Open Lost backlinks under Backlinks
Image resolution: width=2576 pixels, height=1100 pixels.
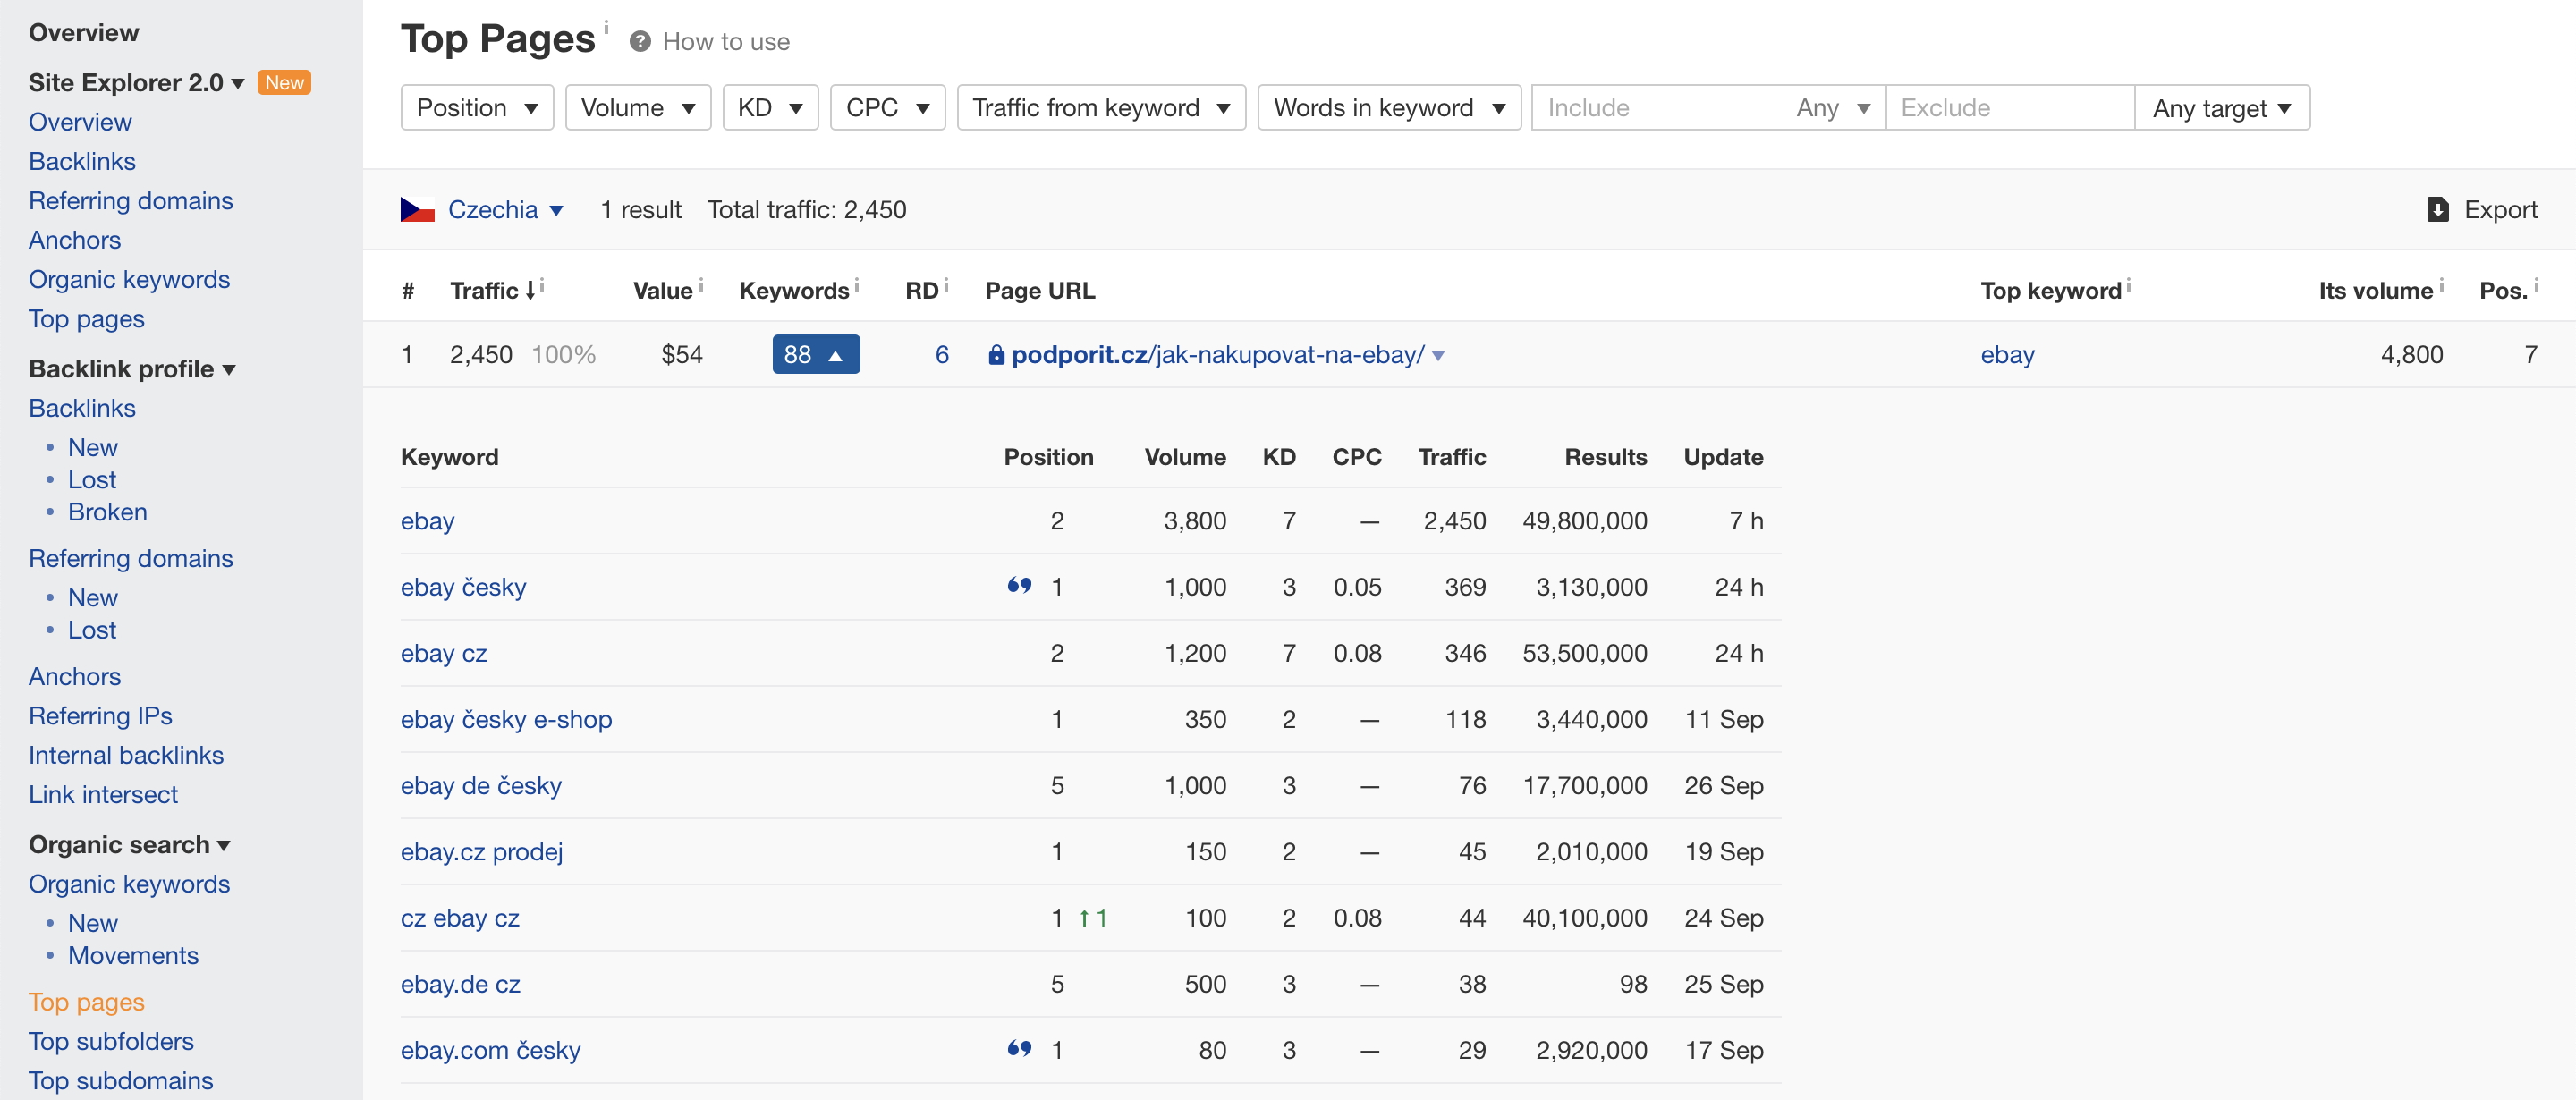click(92, 480)
